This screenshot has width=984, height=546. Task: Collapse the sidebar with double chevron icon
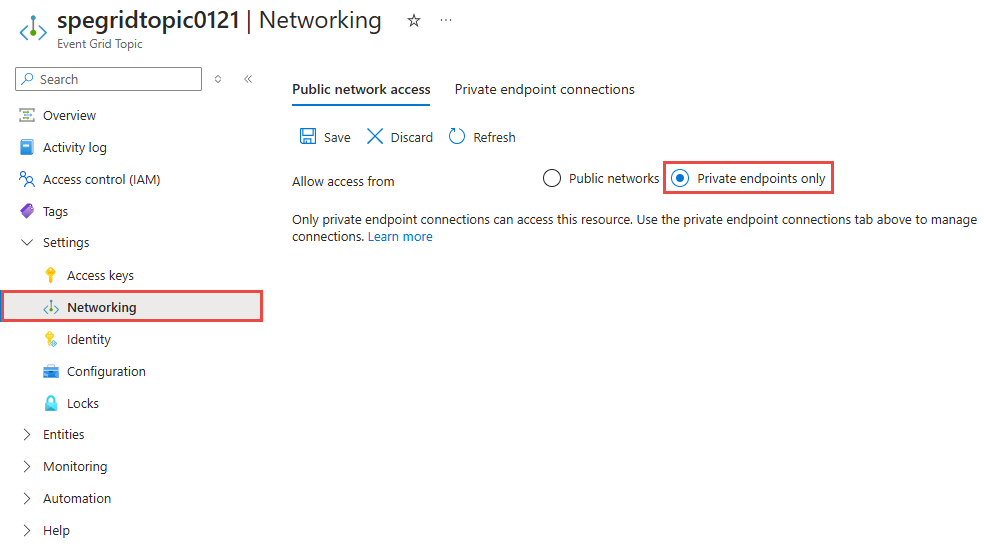coord(248,79)
